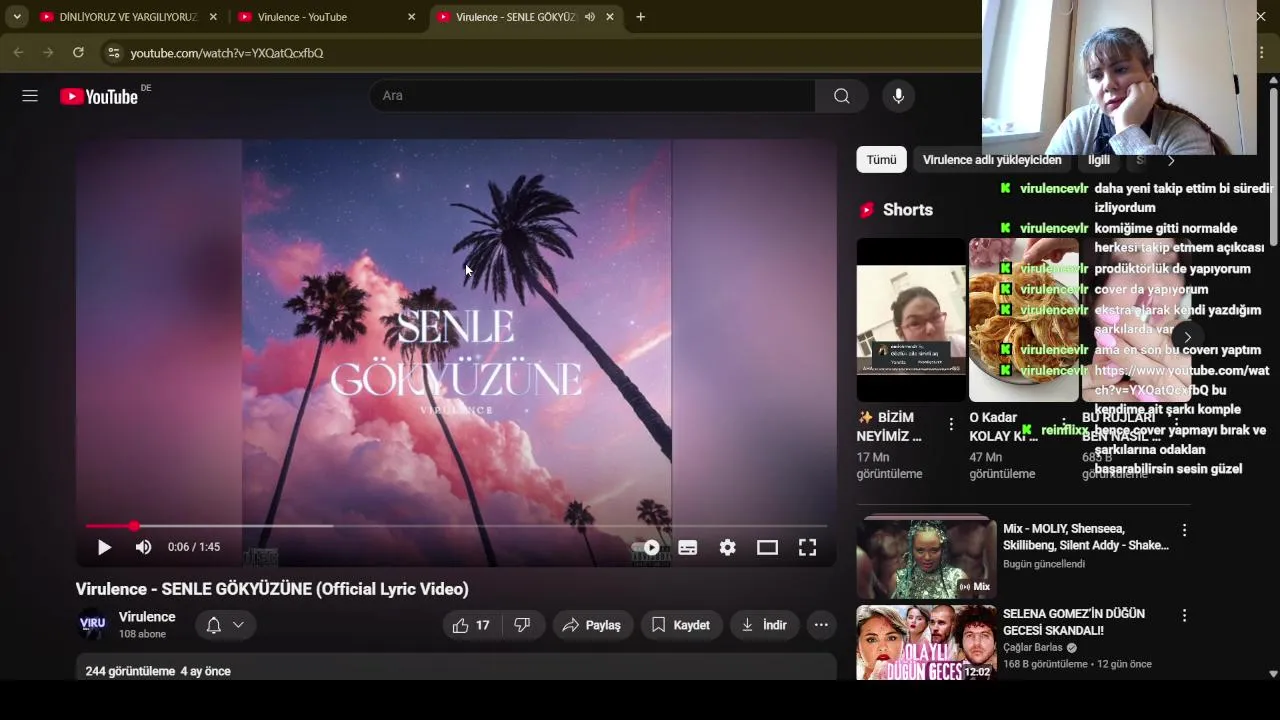Viewport: 1280px width, 720px height.
Task: Toggle the autoplay switch in the player
Action: click(x=646, y=547)
